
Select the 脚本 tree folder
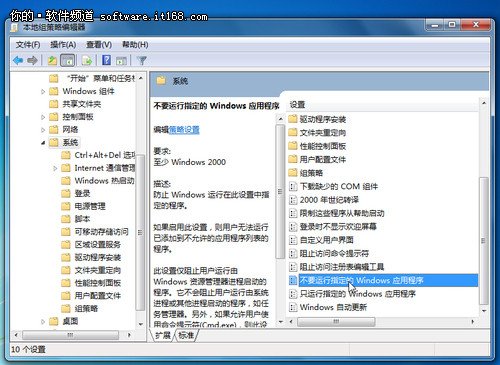click(82, 219)
